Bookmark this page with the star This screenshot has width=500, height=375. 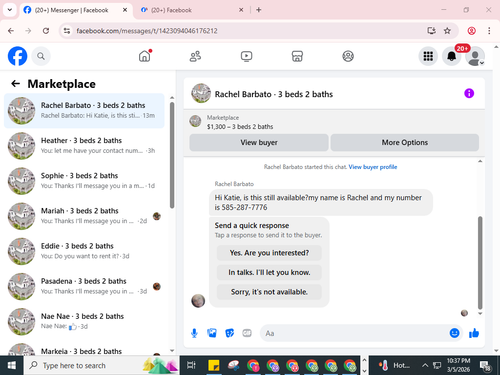click(x=447, y=31)
